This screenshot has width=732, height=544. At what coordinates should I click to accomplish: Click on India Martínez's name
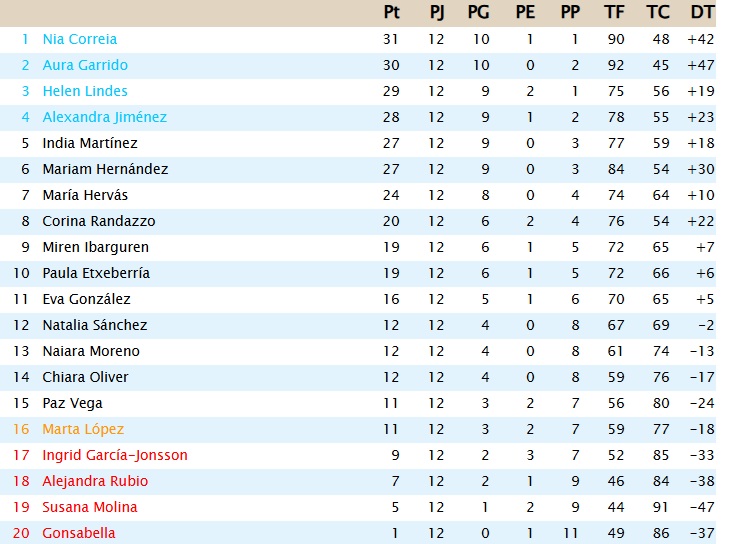coord(90,143)
